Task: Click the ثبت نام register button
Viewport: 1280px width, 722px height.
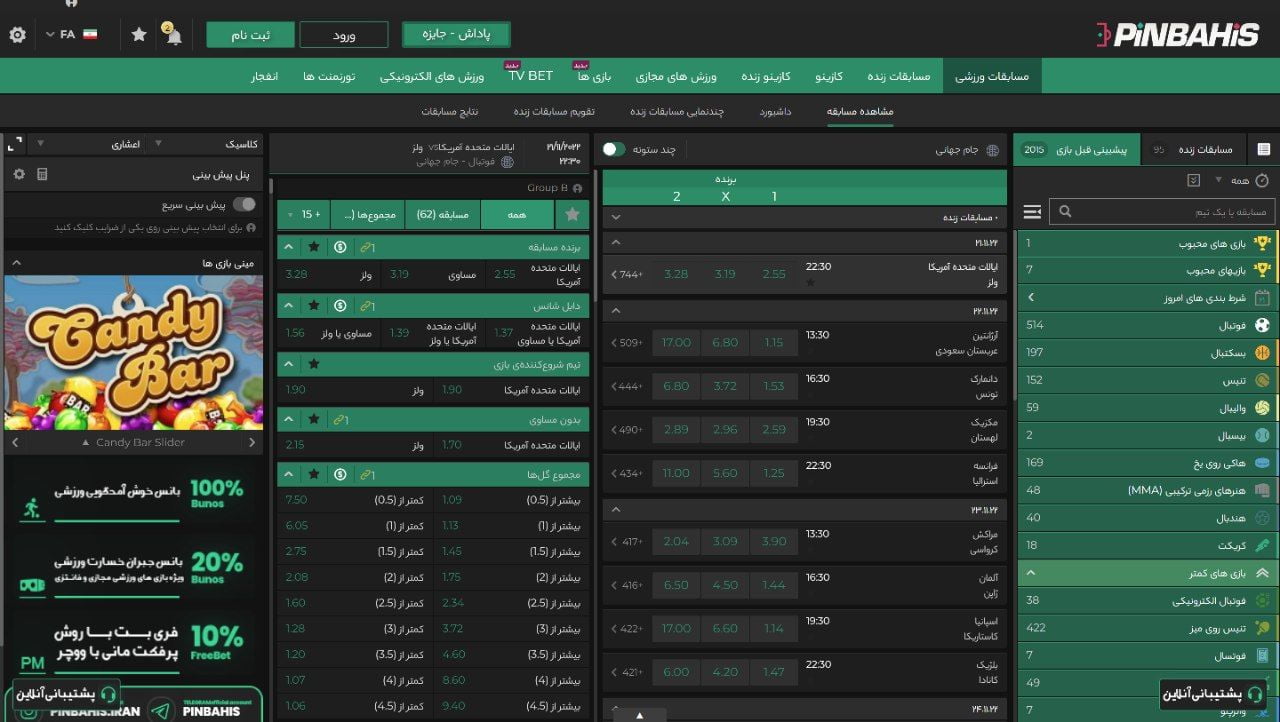Action: [x=250, y=35]
